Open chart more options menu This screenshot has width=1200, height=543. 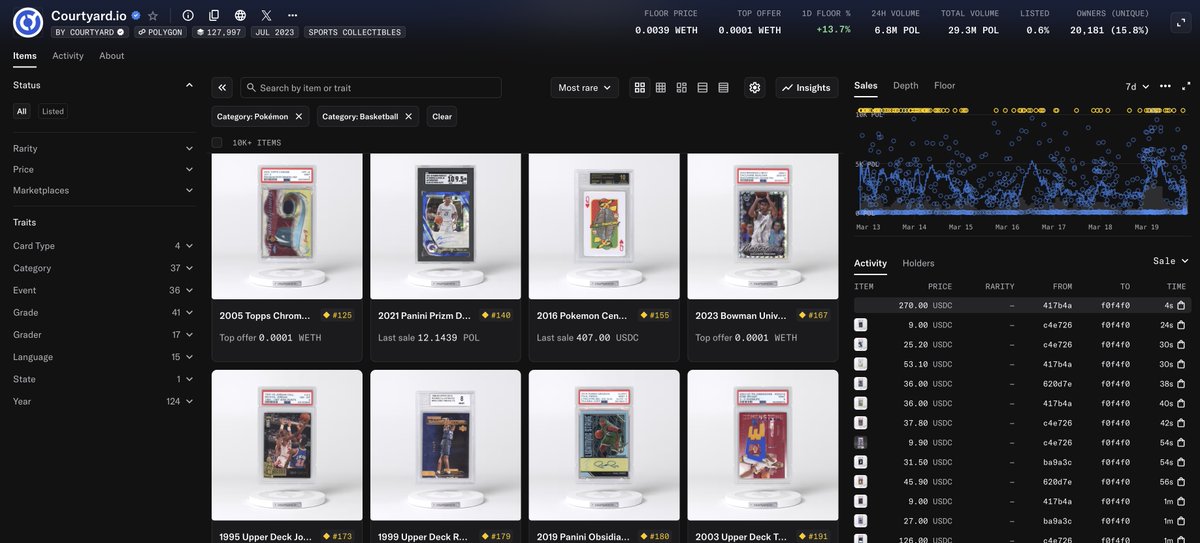pos(1165,87)
